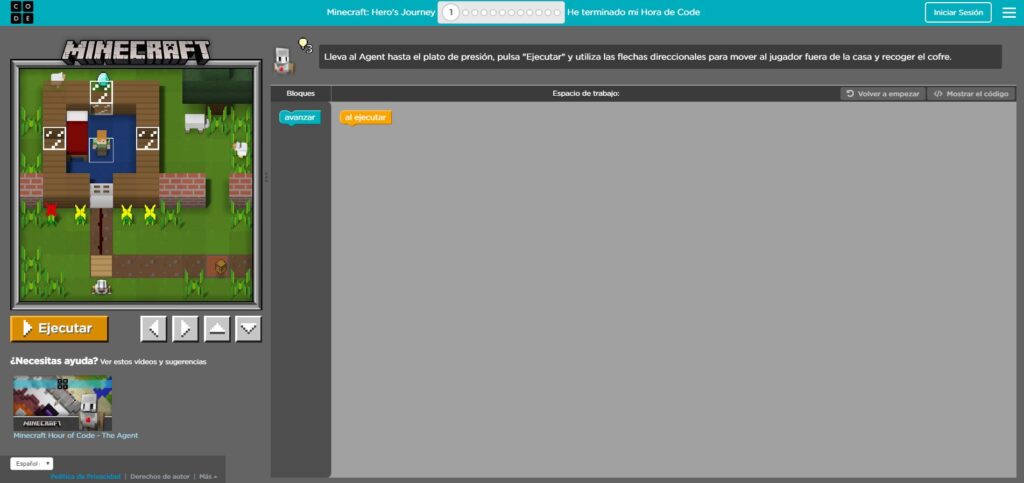This screenshot has width=1024, height=483.
Task: Click the Agent character avatar beside instructions
Action: point(283,60)
